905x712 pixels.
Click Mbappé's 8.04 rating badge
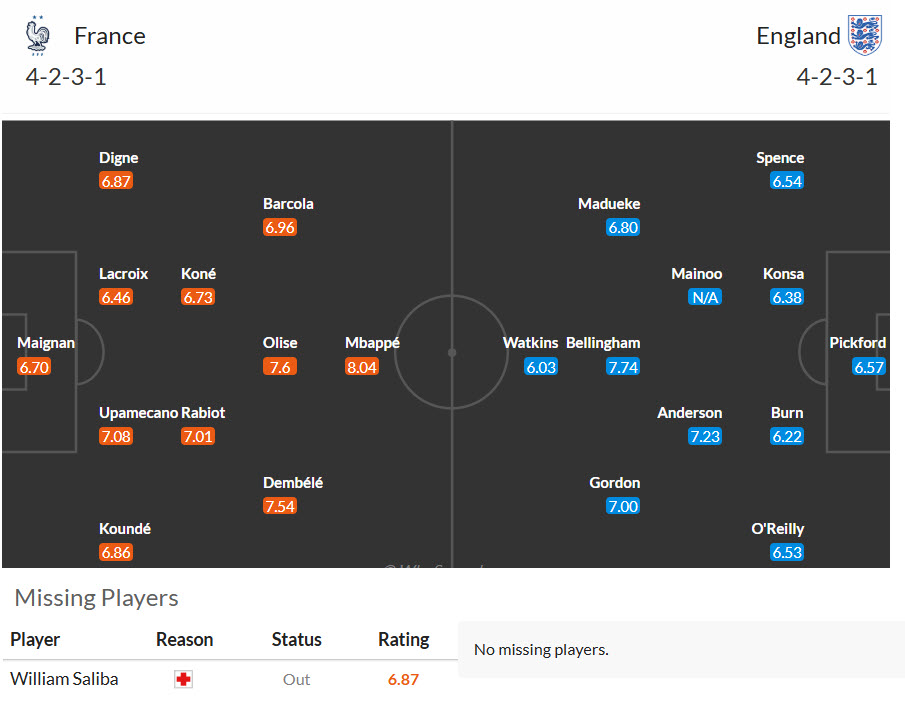point(362,367)
